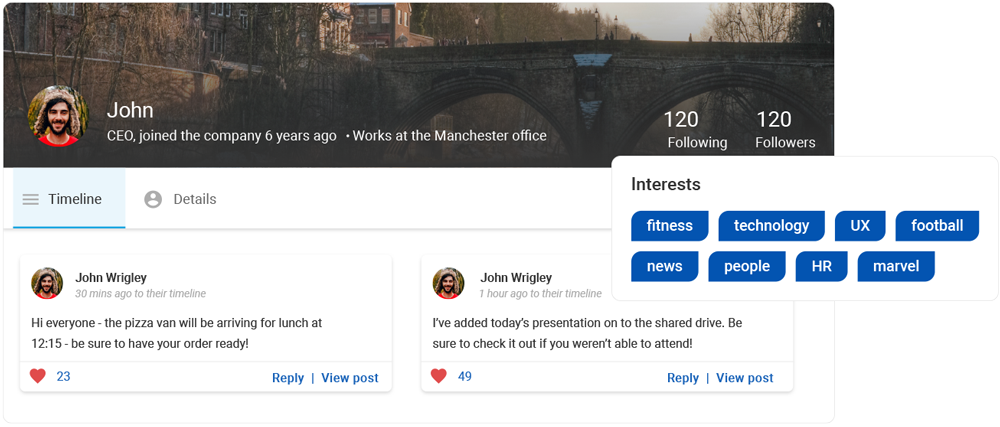Click 'CEO, joined the company 6 years ago'
Viewport: 1000px width, 427px height.
[x=221, y=136]
